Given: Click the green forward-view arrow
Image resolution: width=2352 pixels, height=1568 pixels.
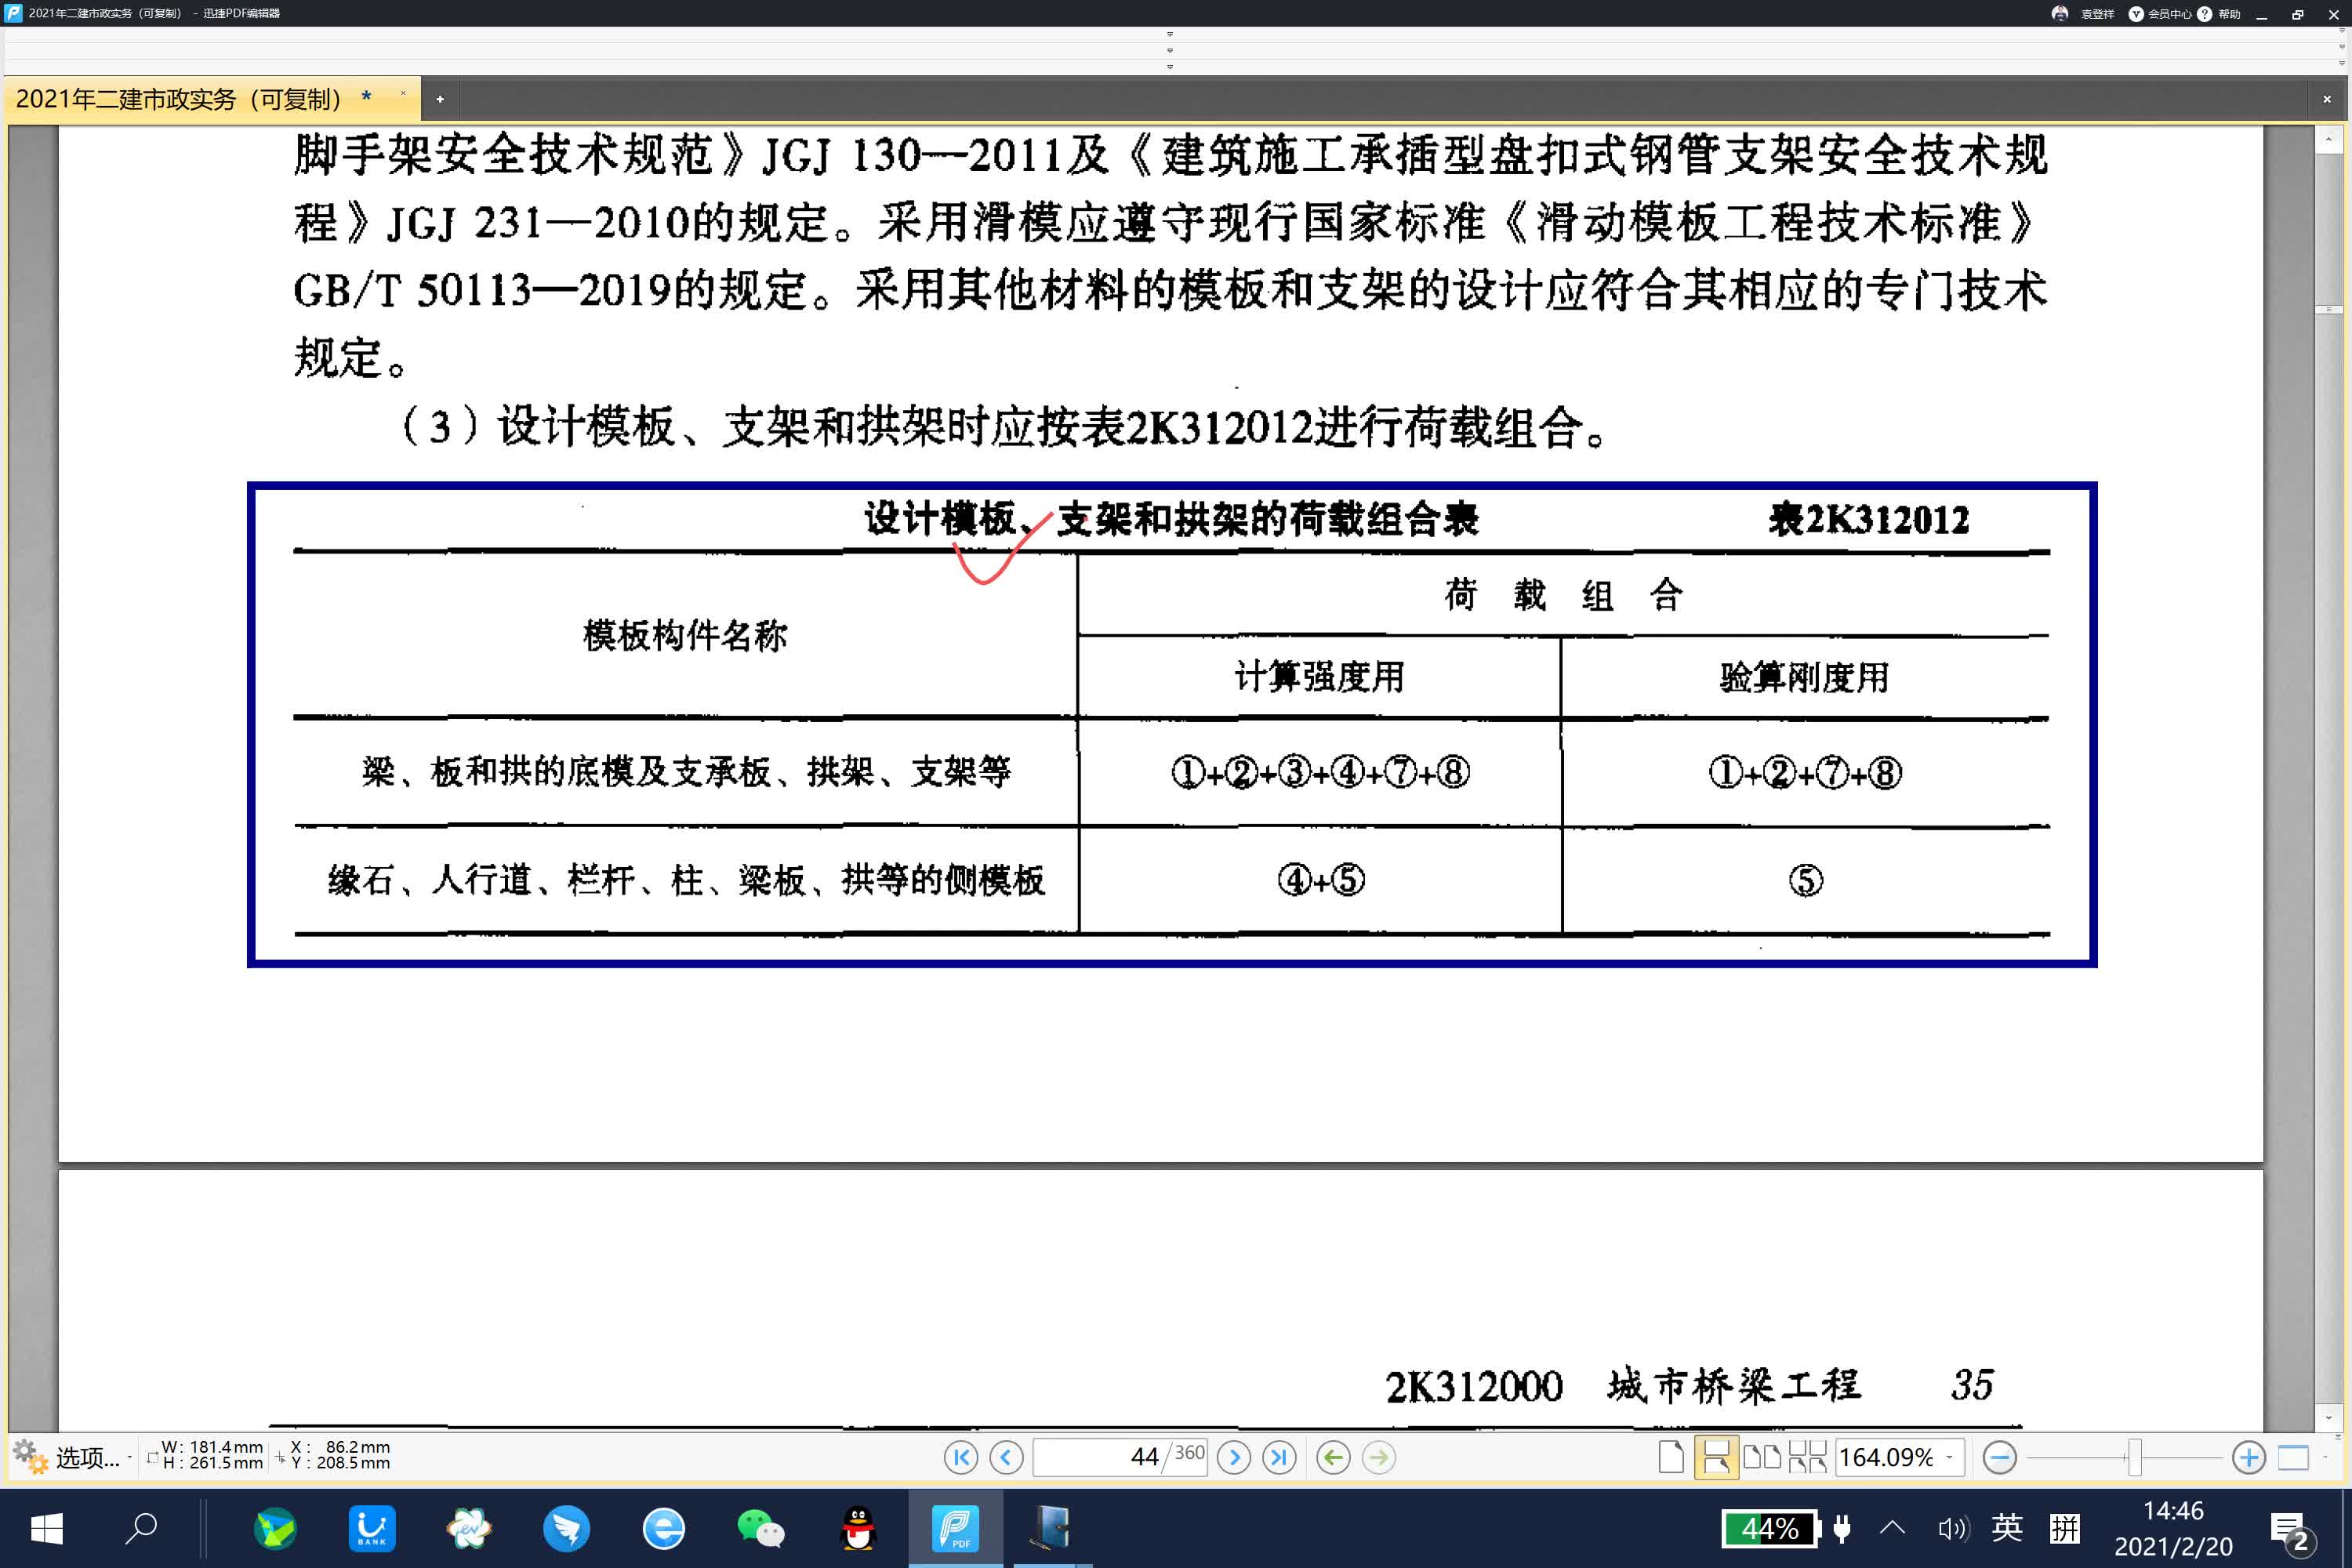Looking at the screenshot, I should click(x=1378, y=1457).
